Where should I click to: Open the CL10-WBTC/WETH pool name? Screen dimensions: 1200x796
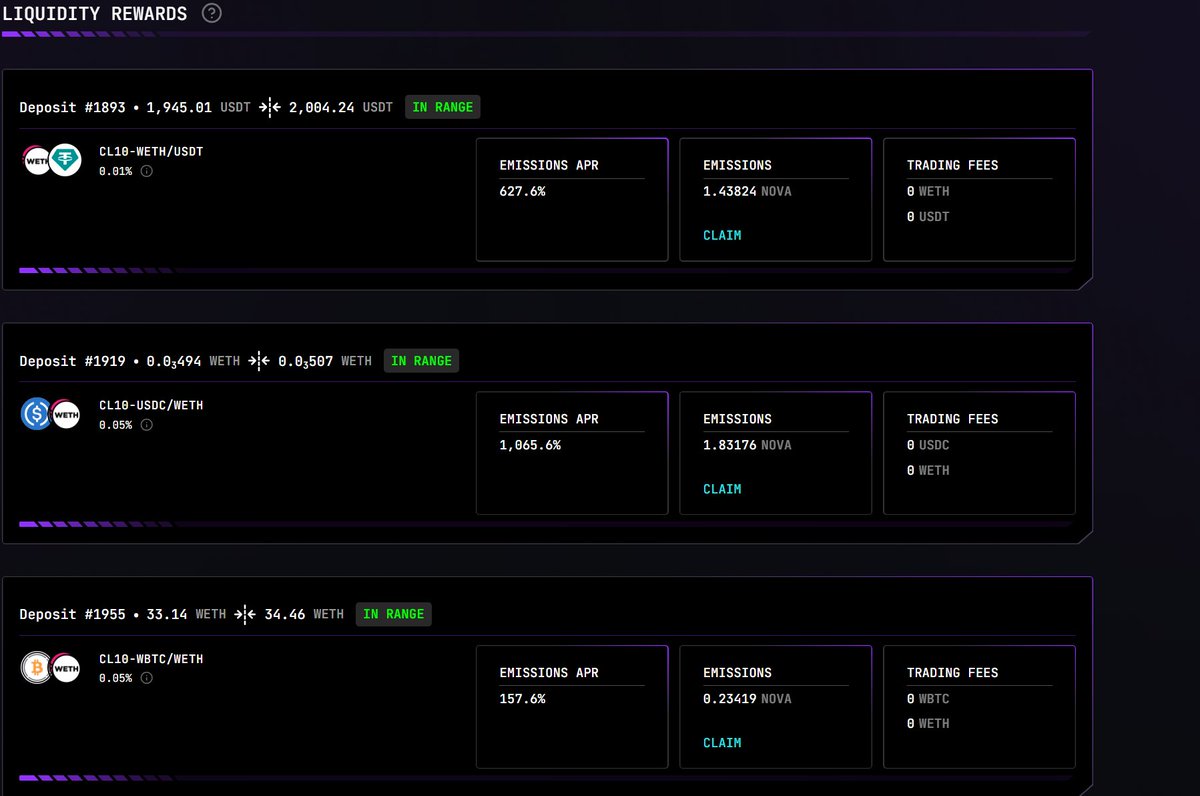coord(151,659)
